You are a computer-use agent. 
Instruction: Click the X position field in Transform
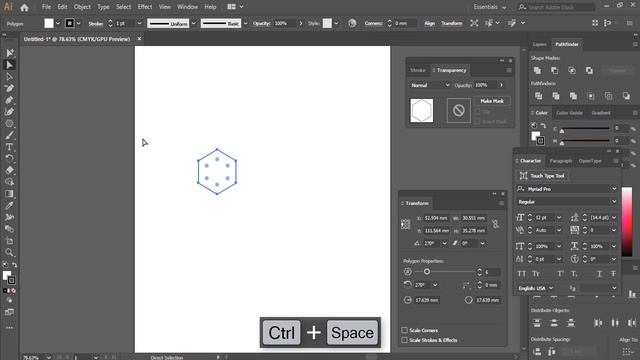pyautogui.click(x=436, y=218)
